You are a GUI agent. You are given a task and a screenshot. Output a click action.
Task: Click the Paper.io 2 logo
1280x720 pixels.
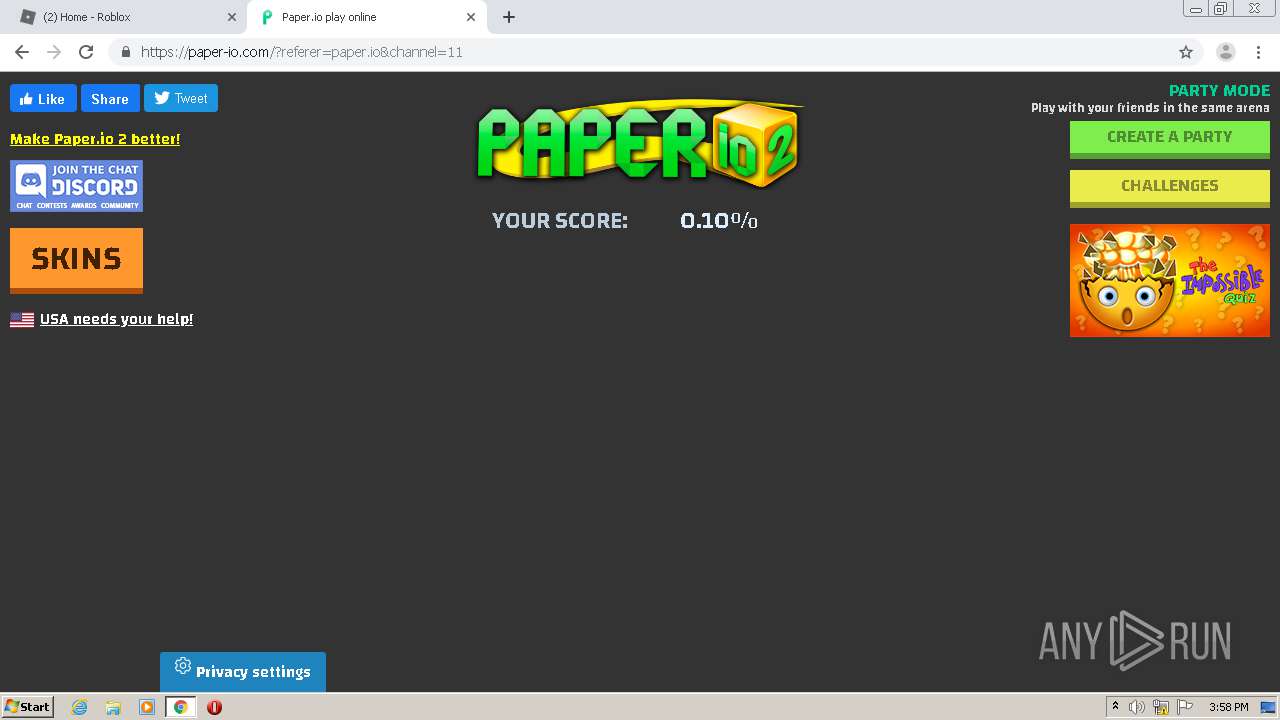[638, 142]
